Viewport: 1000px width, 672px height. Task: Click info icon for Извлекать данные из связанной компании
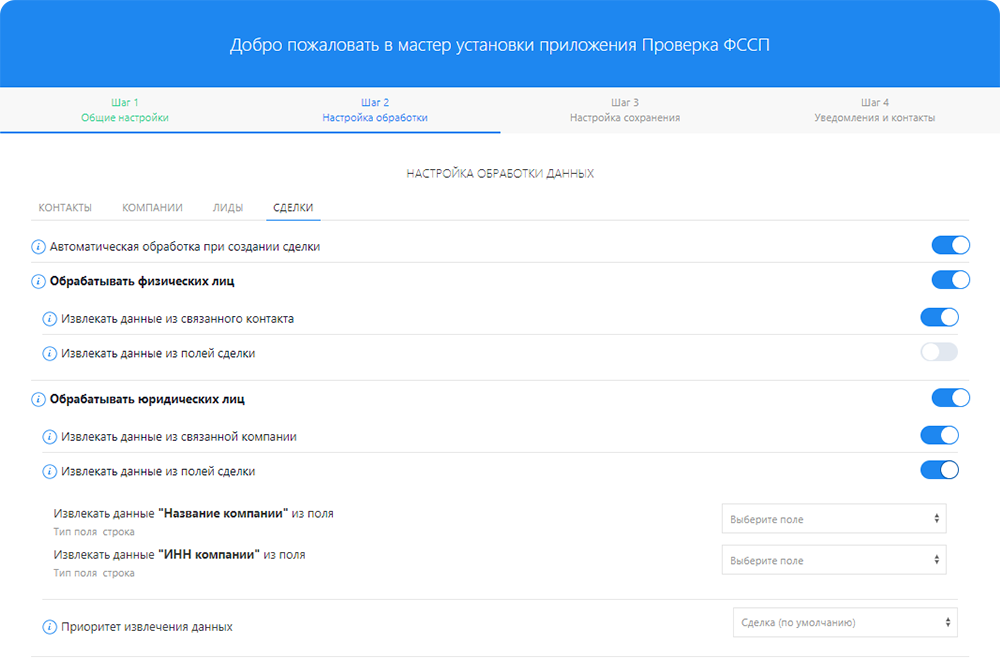[x=49, y=437]
